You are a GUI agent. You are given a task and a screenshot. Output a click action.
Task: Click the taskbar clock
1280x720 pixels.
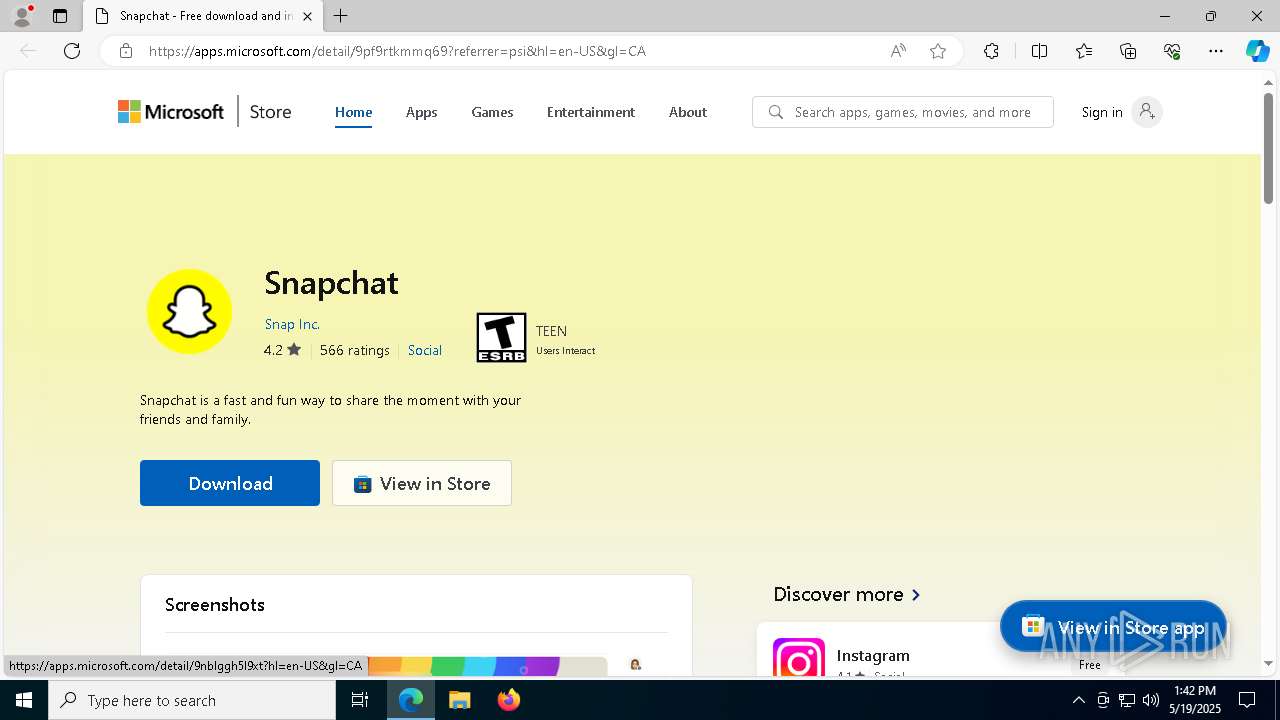click(x=1195, y=700)
